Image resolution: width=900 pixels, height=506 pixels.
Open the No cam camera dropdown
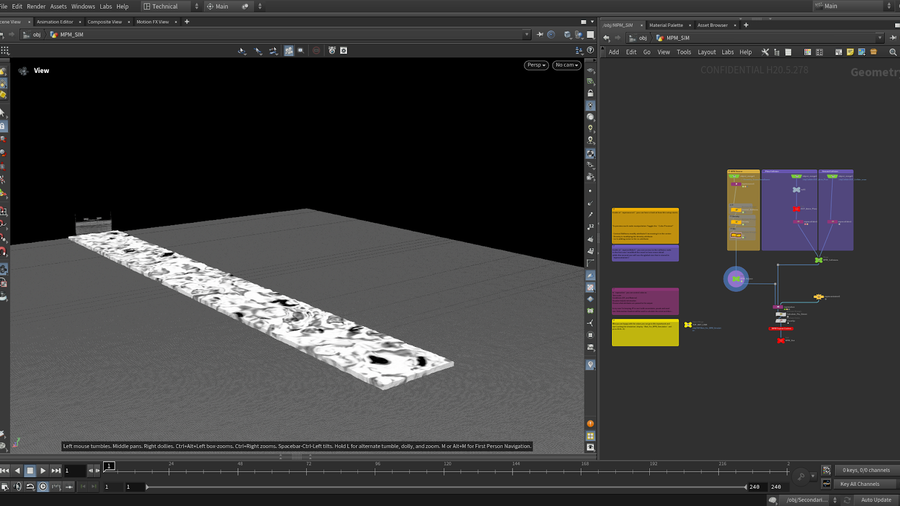[x=566, y=65]
